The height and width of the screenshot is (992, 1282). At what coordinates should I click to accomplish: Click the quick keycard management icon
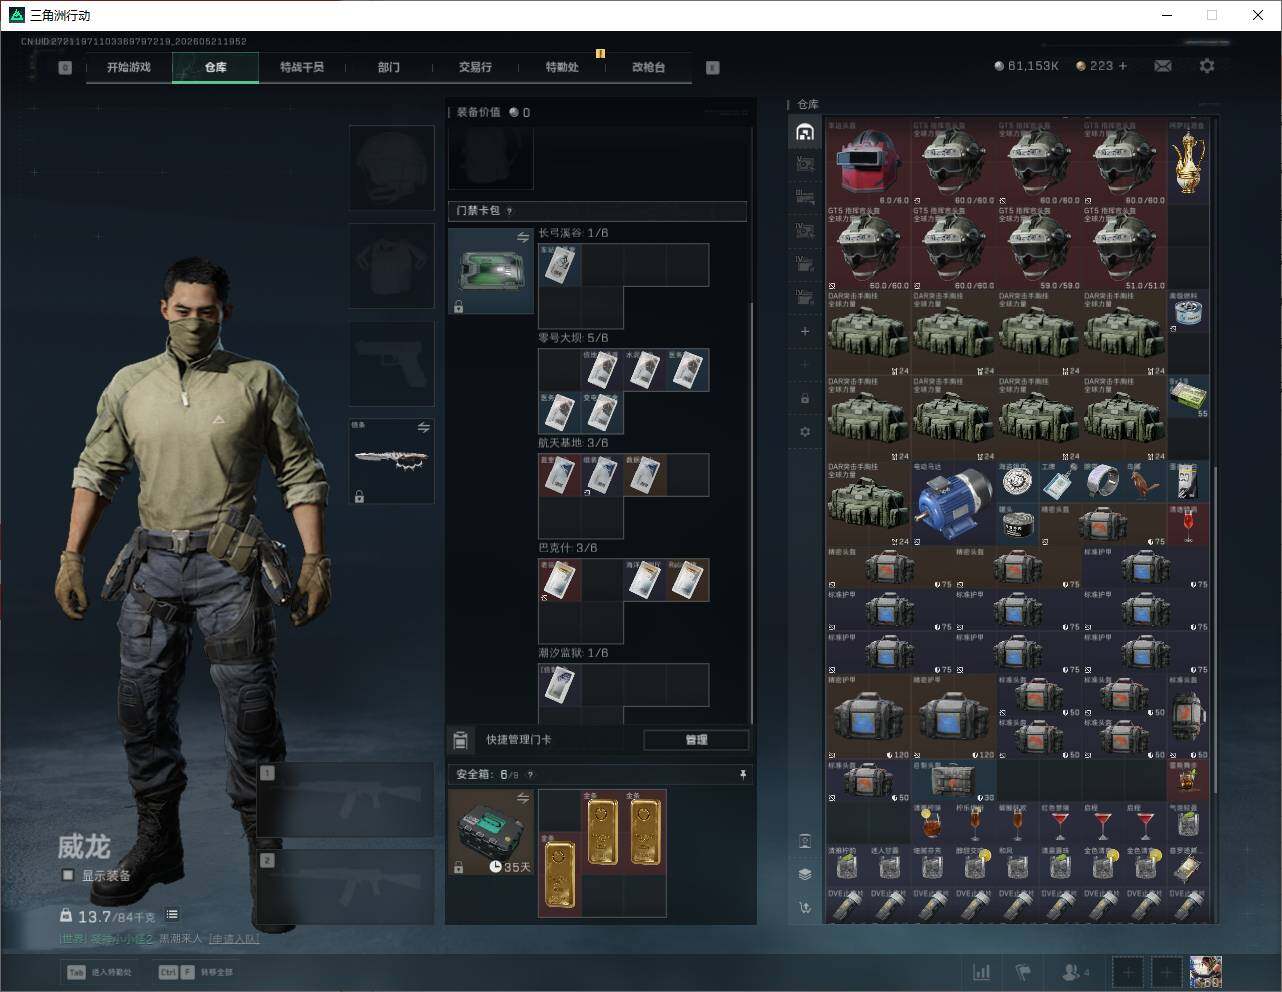460,740
